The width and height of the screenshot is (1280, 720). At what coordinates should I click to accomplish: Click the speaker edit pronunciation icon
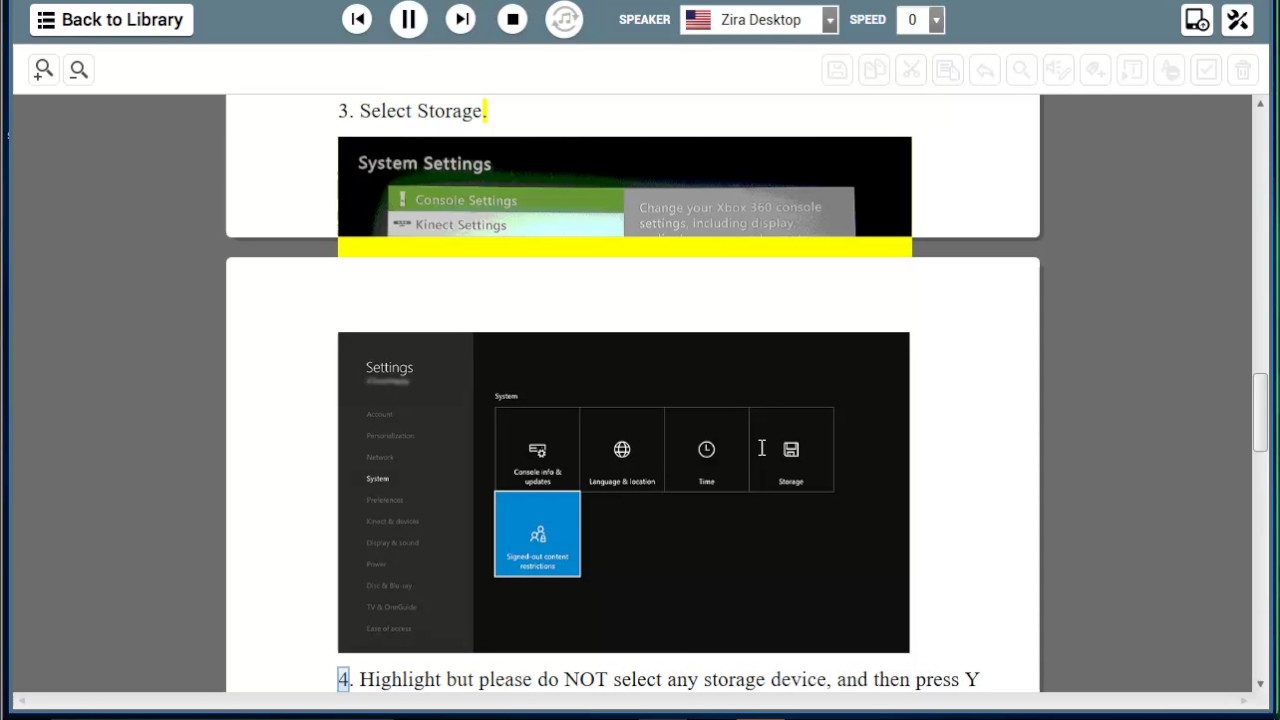[x=1058, y=70]
